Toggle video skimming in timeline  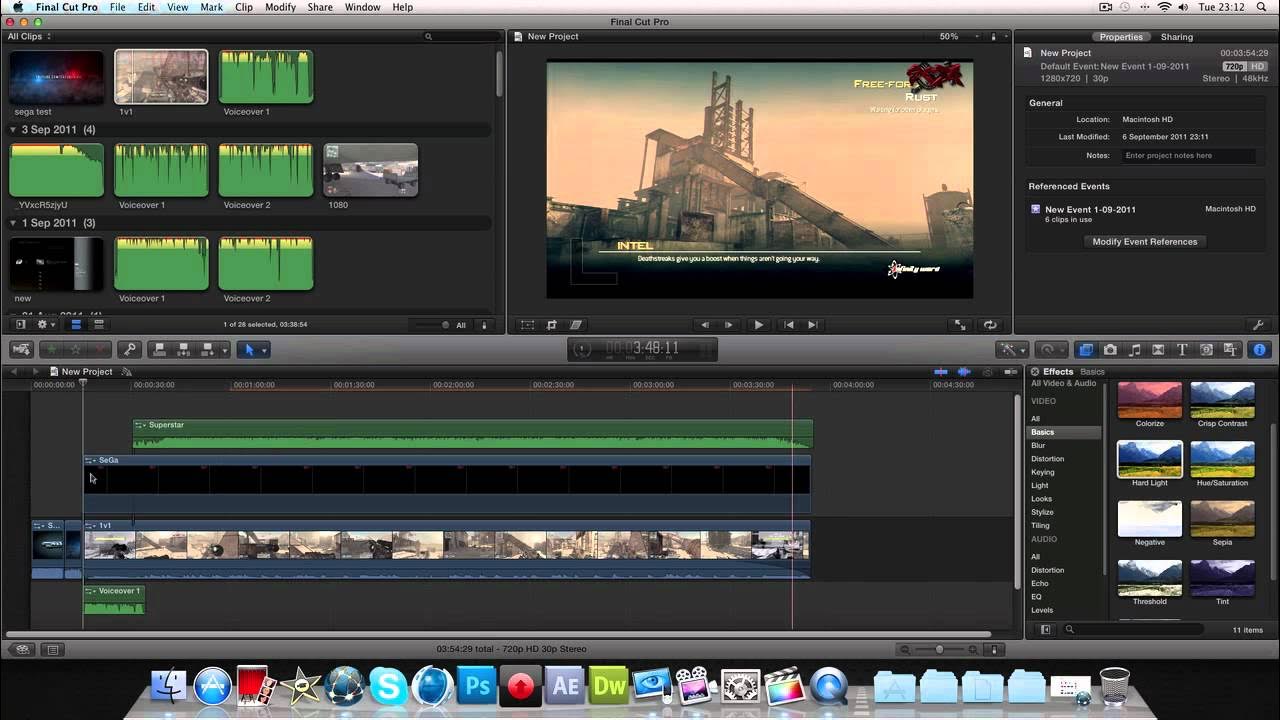pos(940,372)
